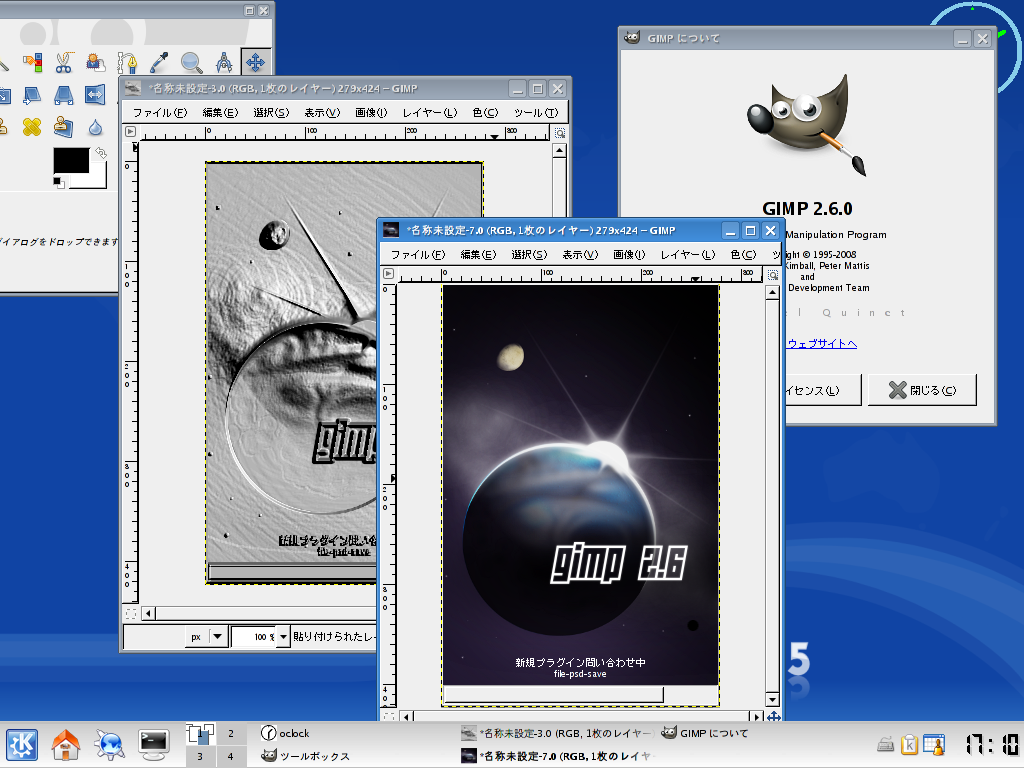Select the Perspective Clone tool
The height and width of the screenshot is (768, 1024).
pyautogui.click(x=63, y=127)
